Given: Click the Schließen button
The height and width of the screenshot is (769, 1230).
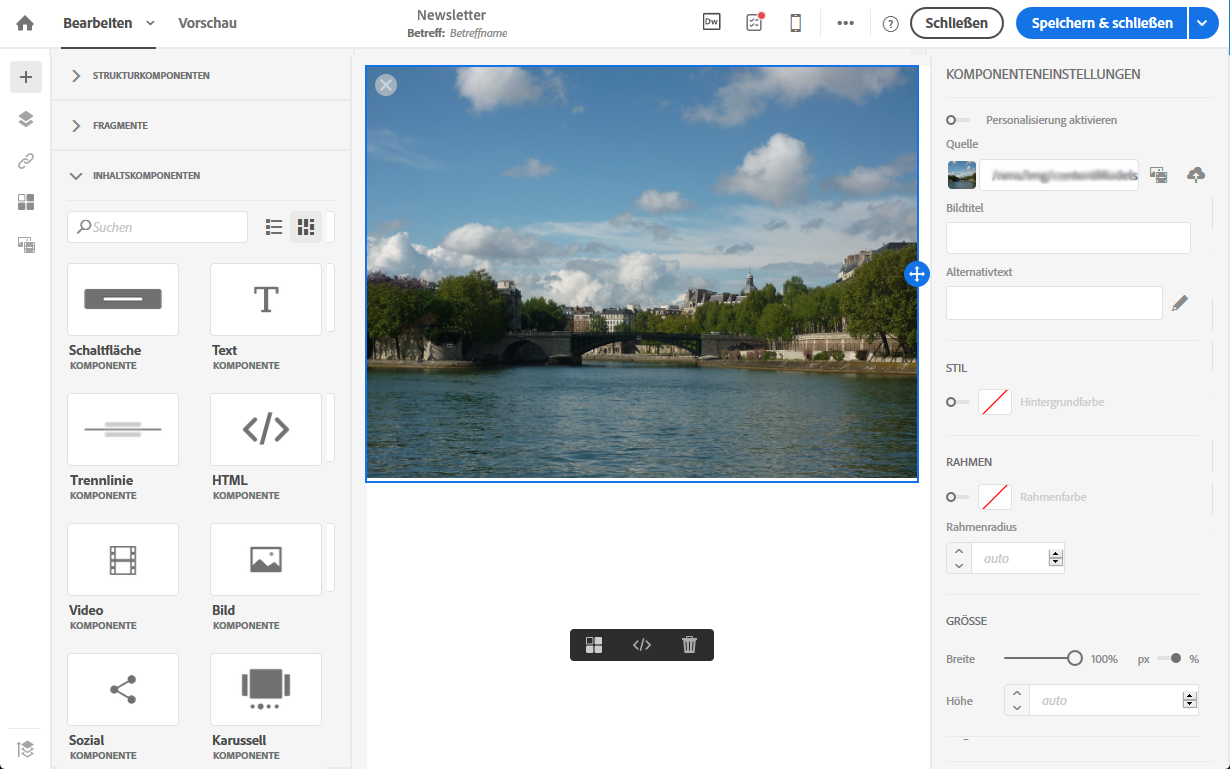Looking at the screenshot, I should (956, 23).
